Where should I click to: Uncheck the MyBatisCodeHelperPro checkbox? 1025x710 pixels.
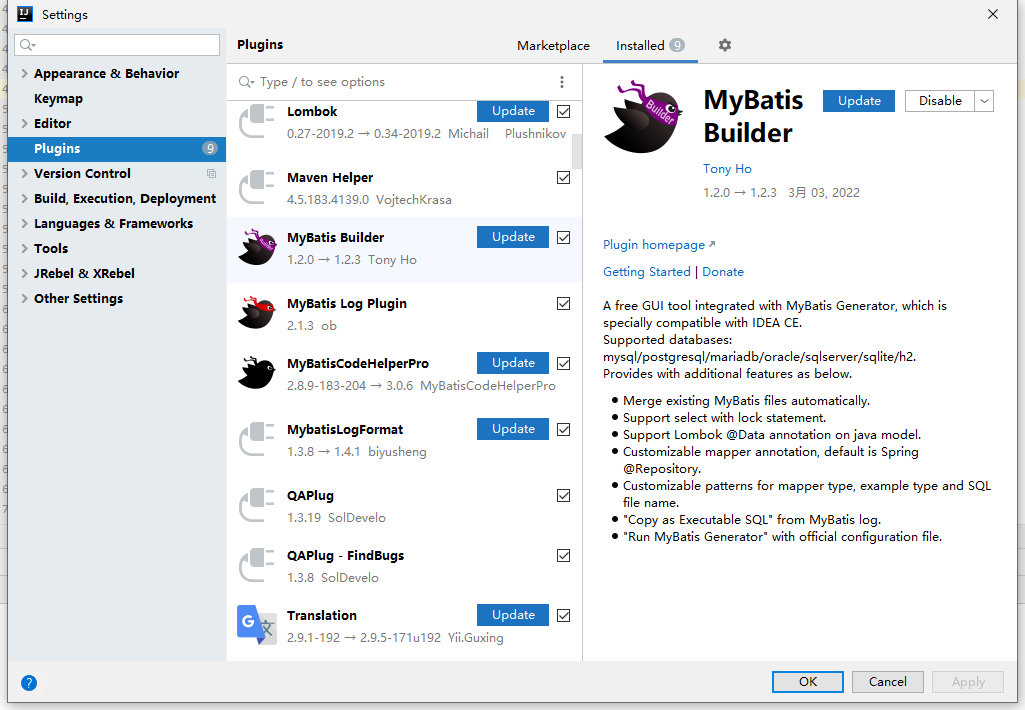[x=563, y=363]
